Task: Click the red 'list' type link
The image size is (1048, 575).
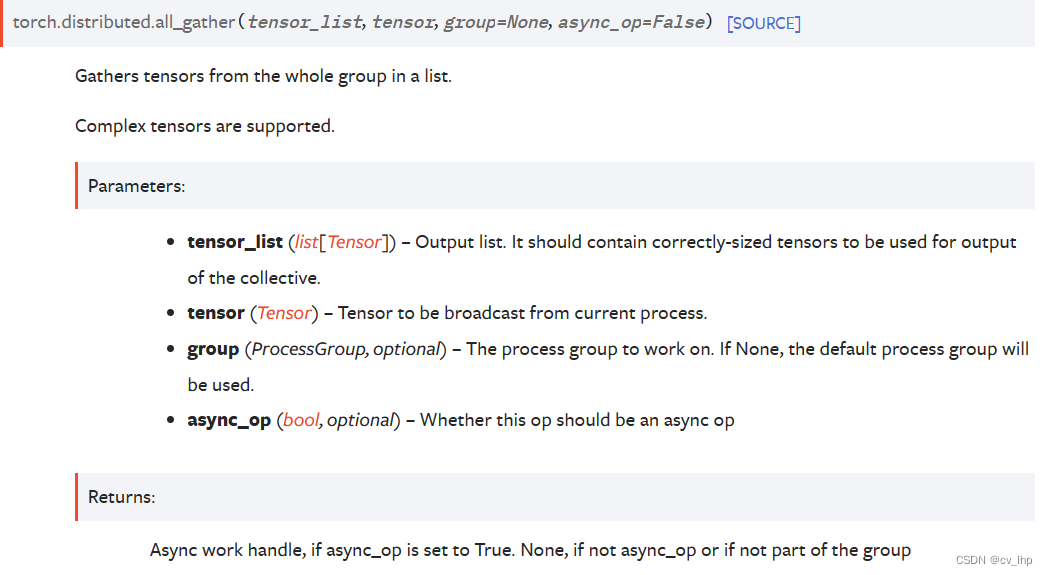Action: click(x=306, y=242)
